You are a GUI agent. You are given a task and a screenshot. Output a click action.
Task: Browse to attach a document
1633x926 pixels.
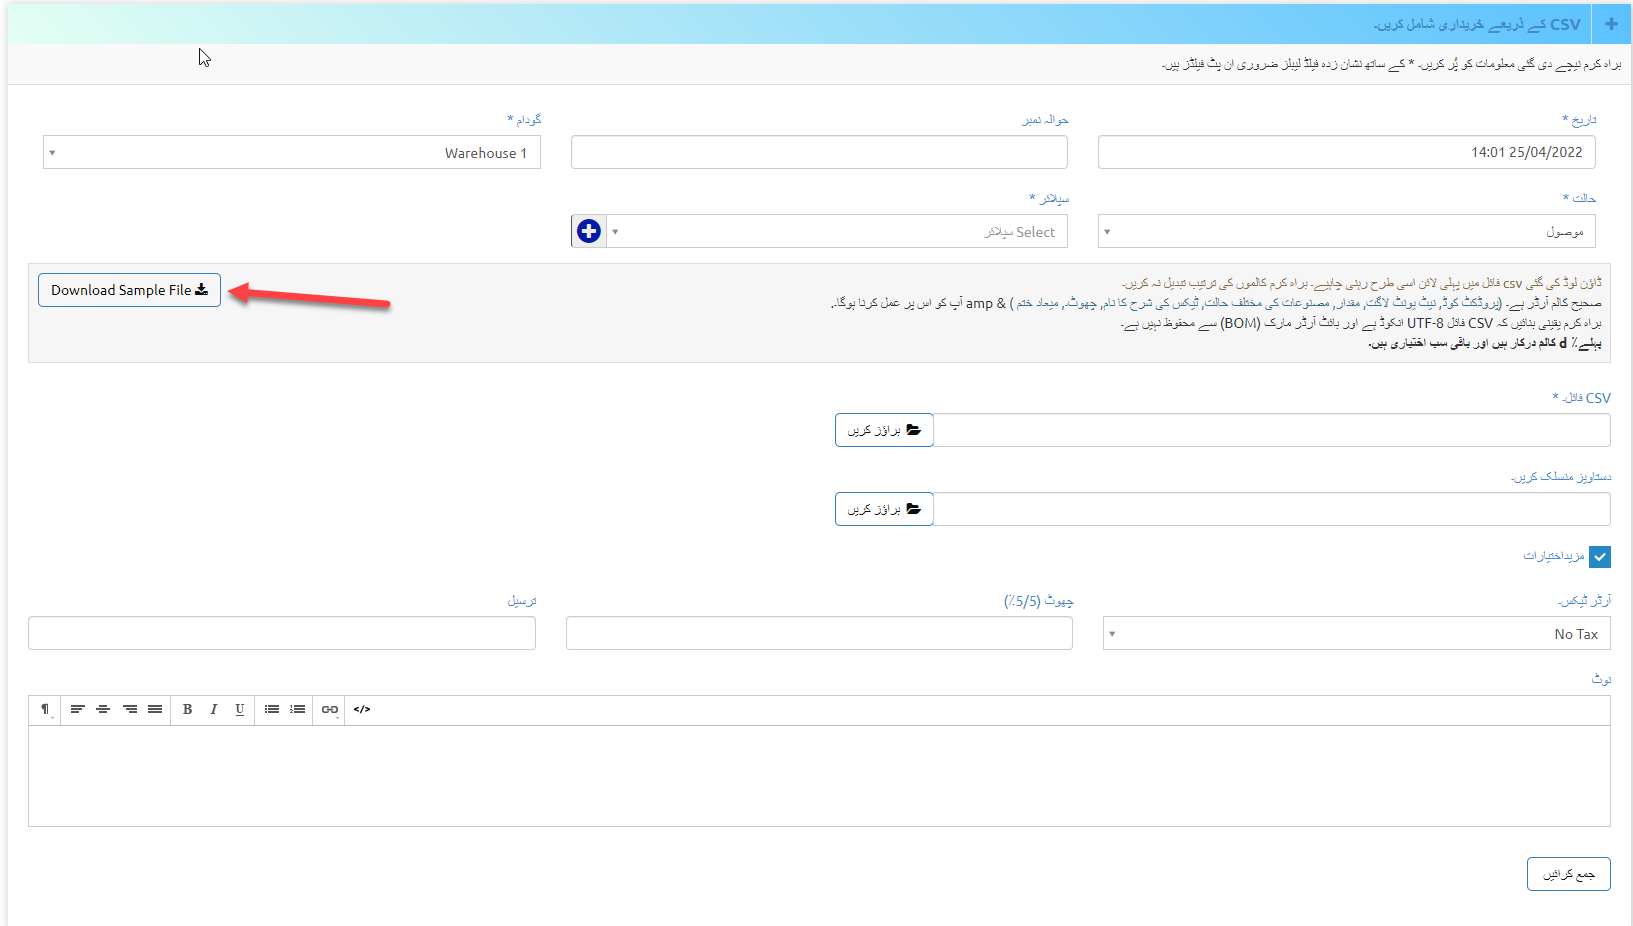[x=884, y=509]
